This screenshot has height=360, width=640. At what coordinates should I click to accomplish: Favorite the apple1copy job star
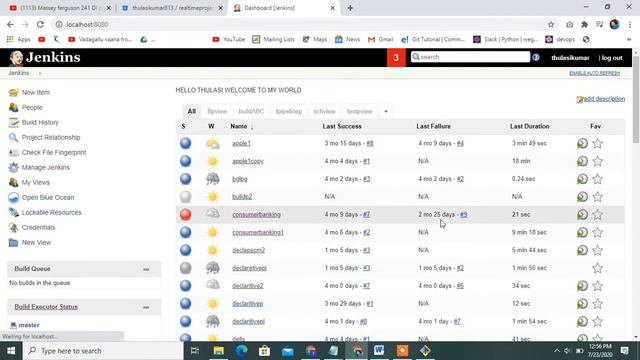click(598, 161)
